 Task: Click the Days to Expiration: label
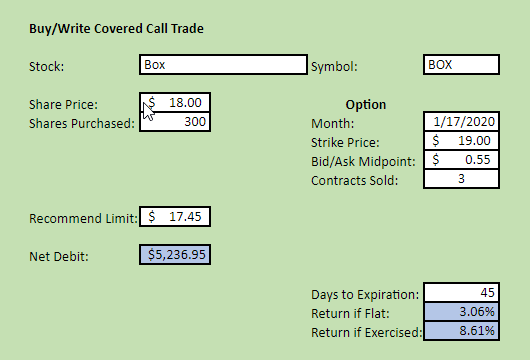365,295
